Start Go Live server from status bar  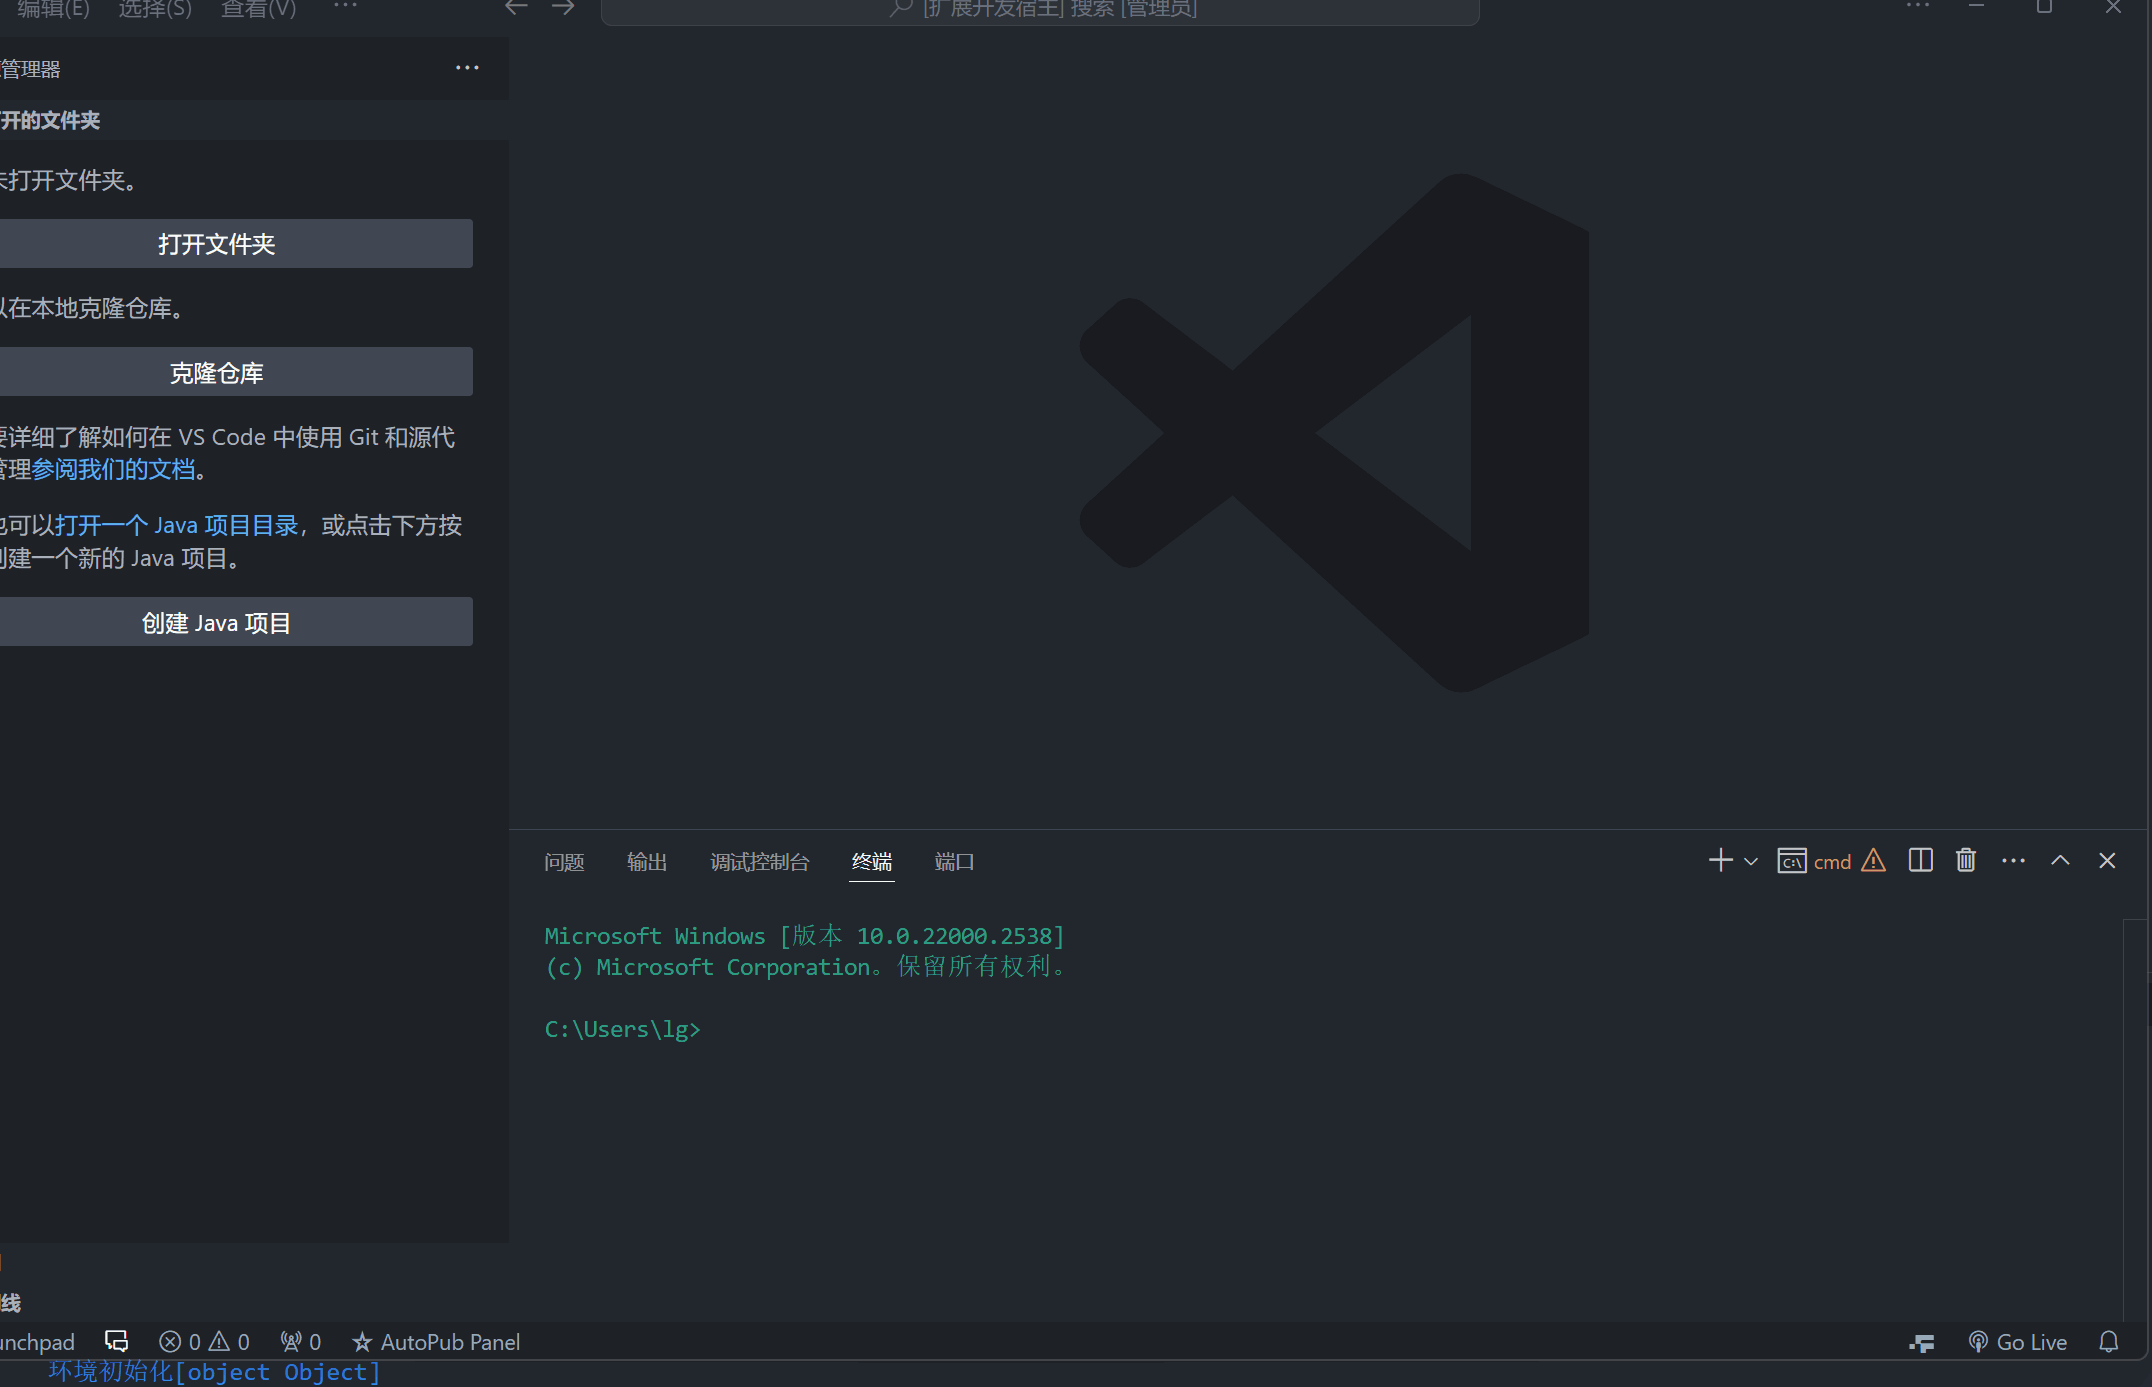(2018, 1342)
